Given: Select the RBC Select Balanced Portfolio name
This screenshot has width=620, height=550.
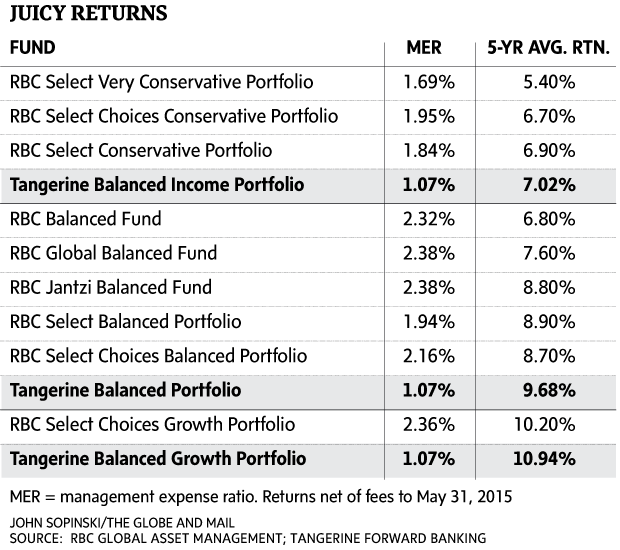Looking at the screenshot, I should 125,322.
